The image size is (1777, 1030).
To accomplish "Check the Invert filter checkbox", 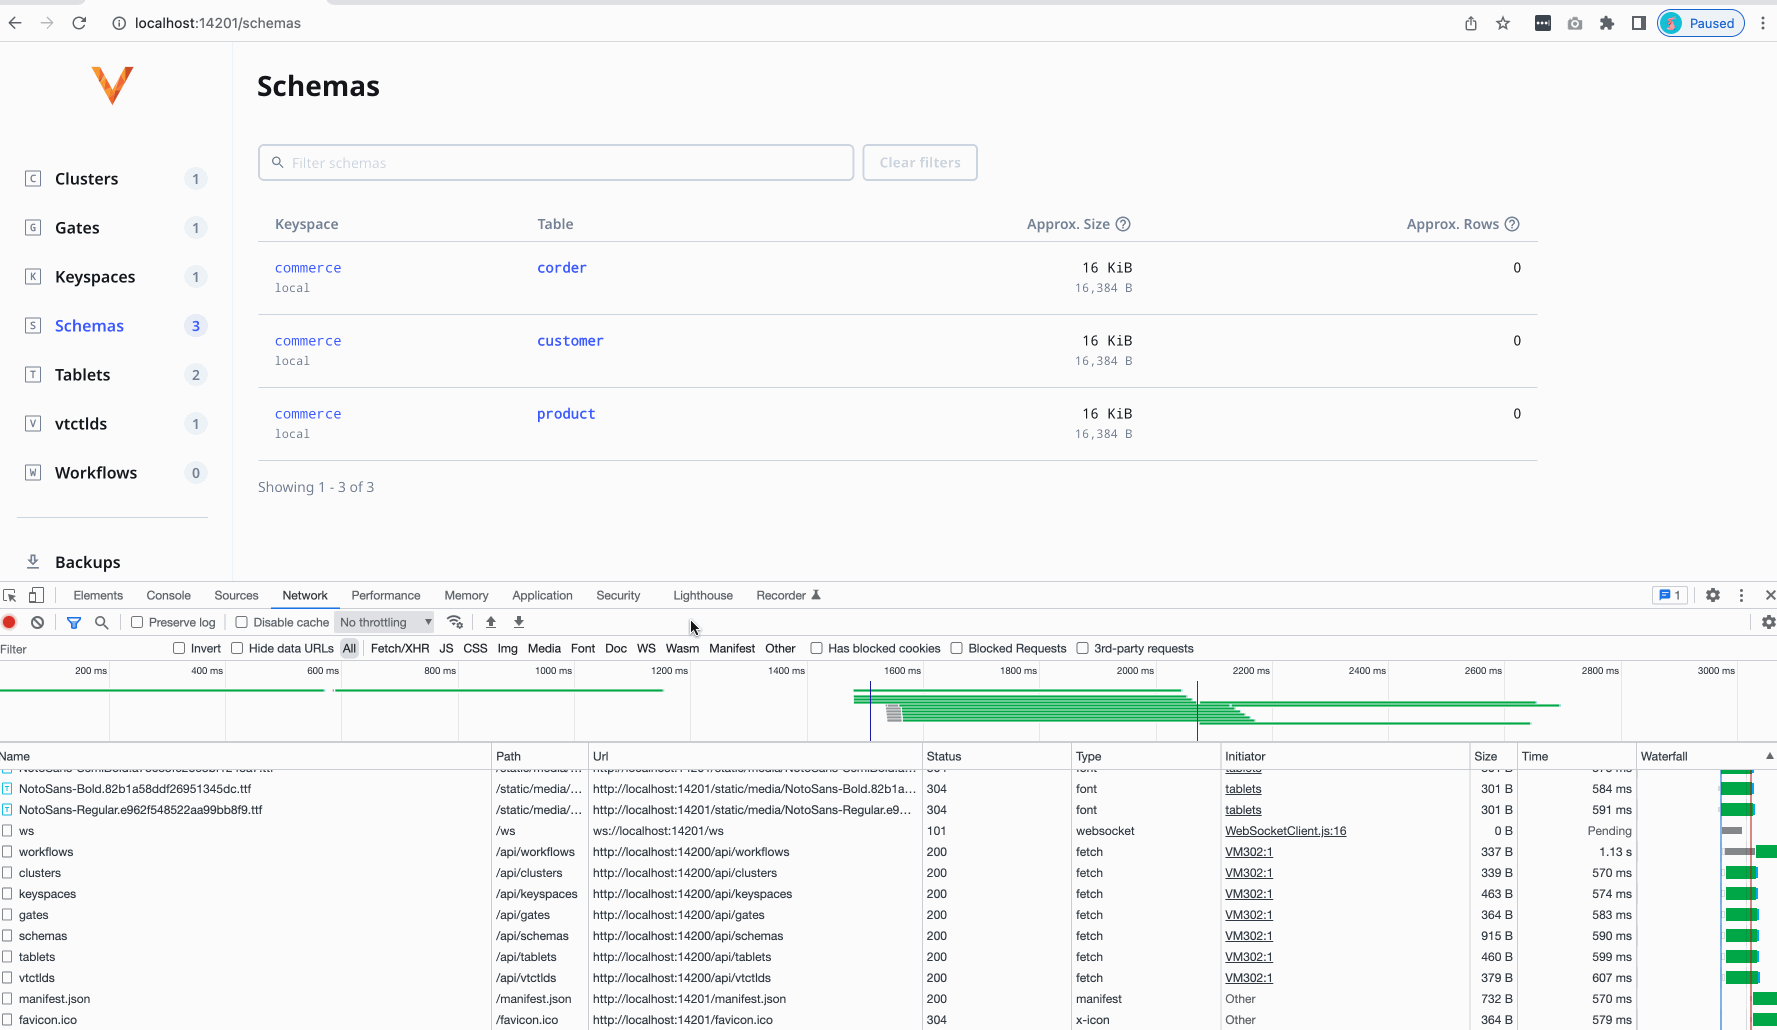I will [x=179, y=648].
